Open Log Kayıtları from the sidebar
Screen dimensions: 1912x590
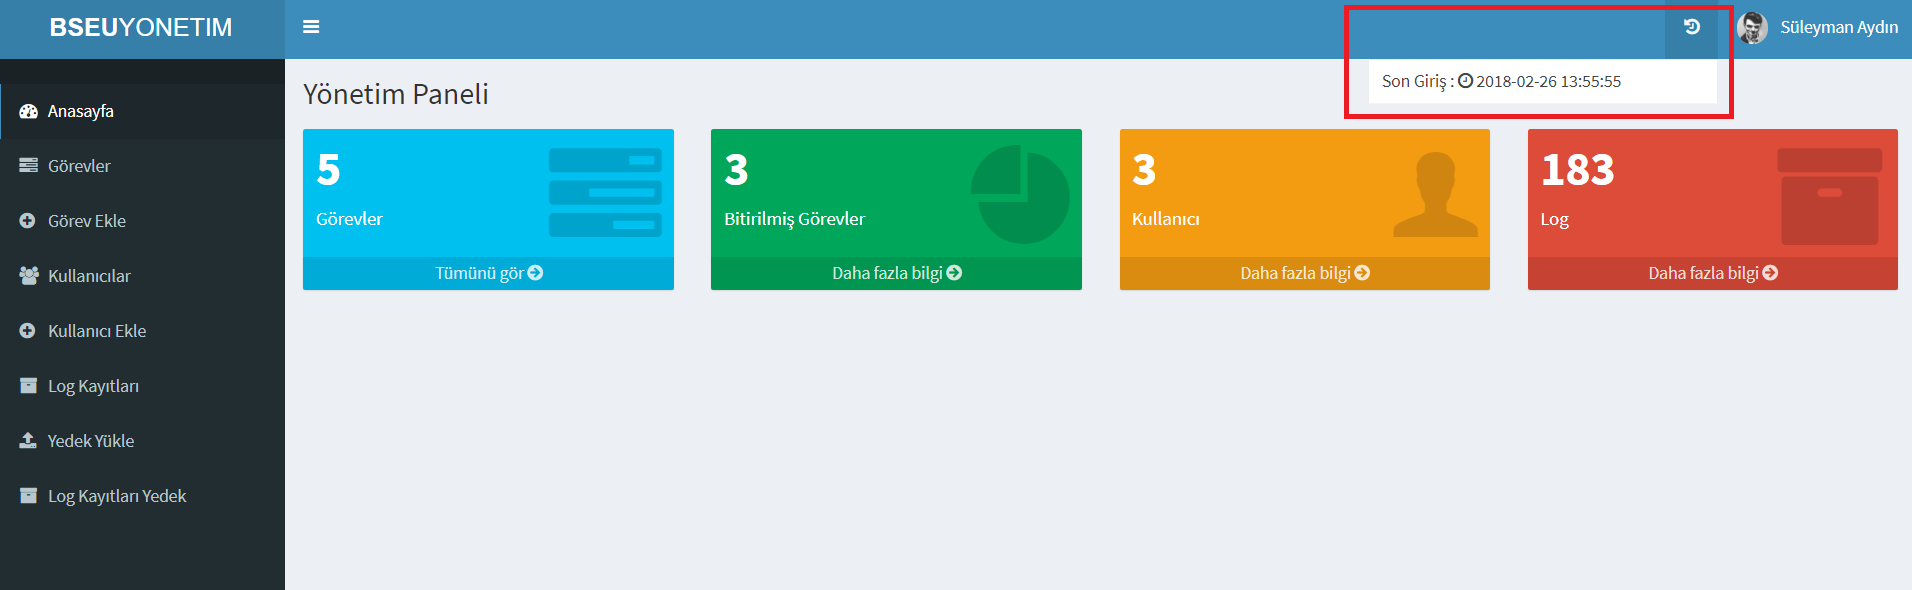pyautogui.click(x=93, y=386)
